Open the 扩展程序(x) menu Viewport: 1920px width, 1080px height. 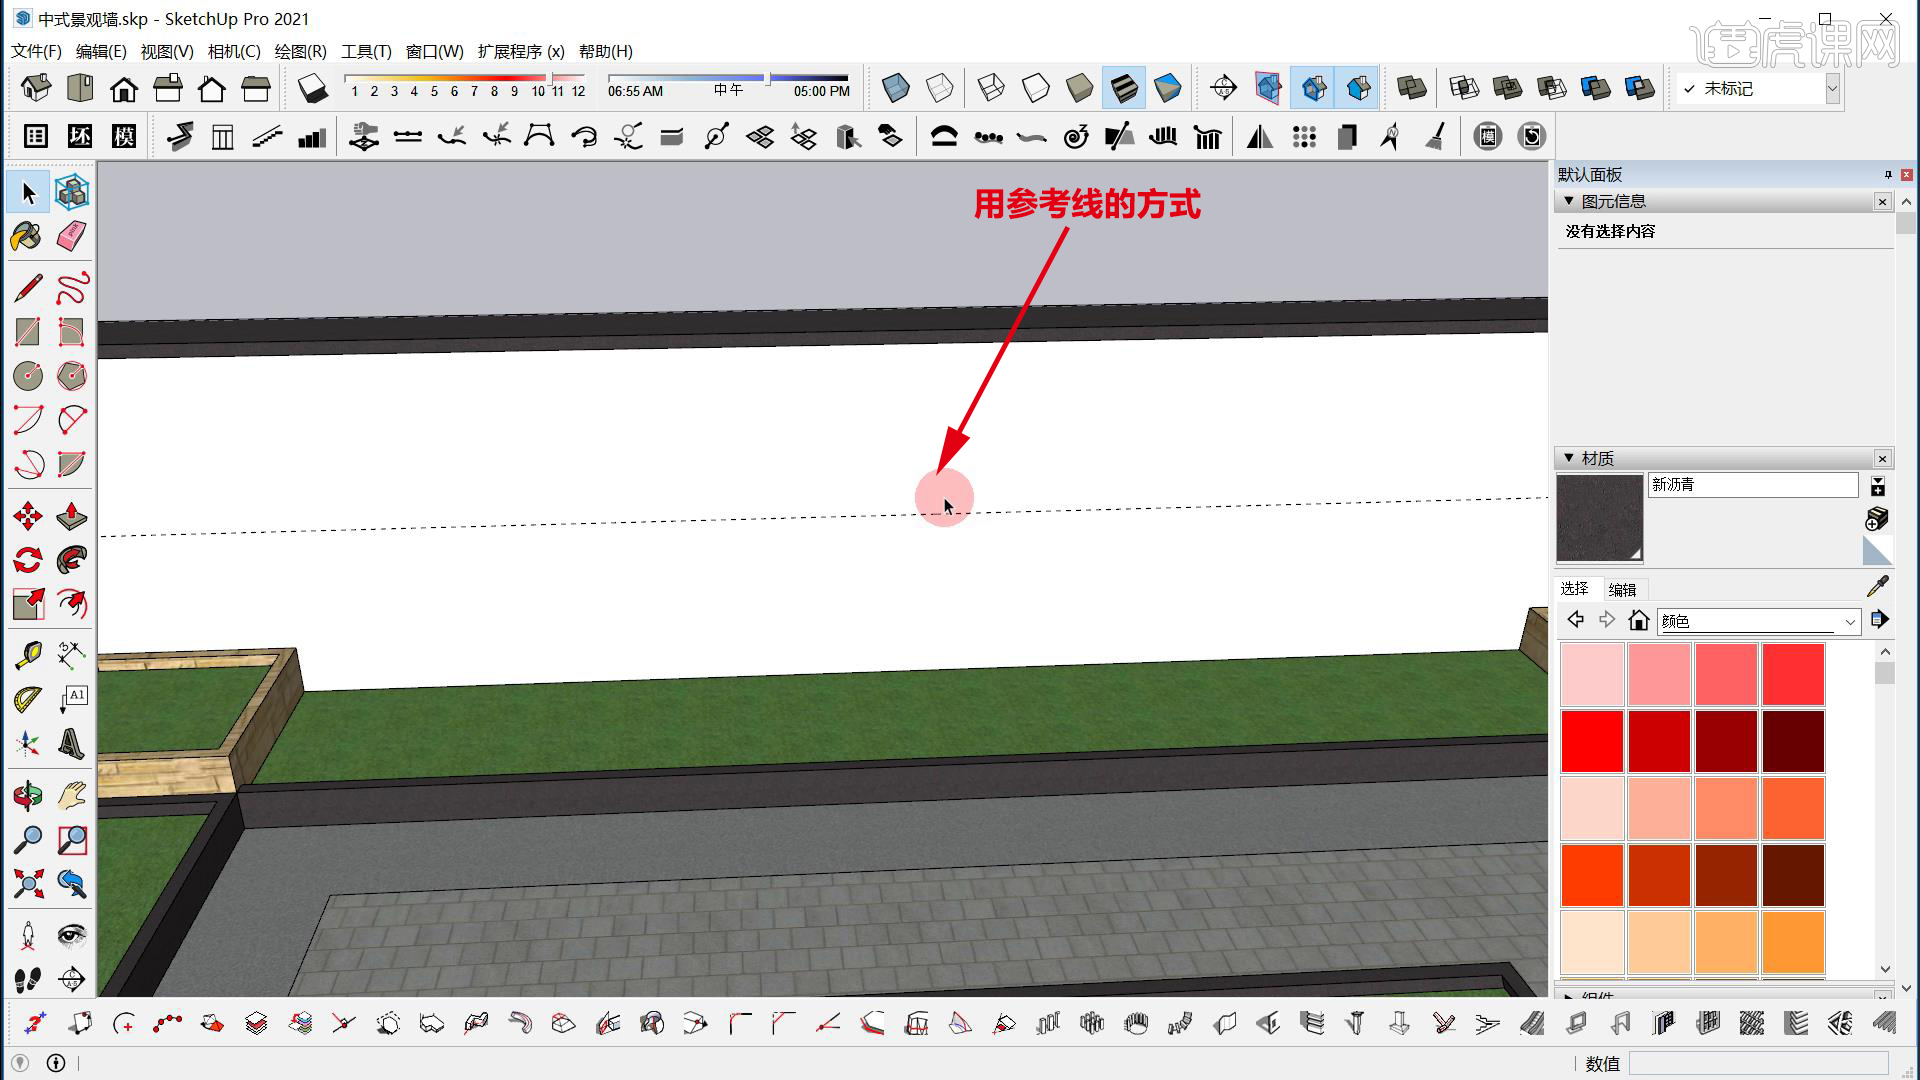click(x=521, y=51)
